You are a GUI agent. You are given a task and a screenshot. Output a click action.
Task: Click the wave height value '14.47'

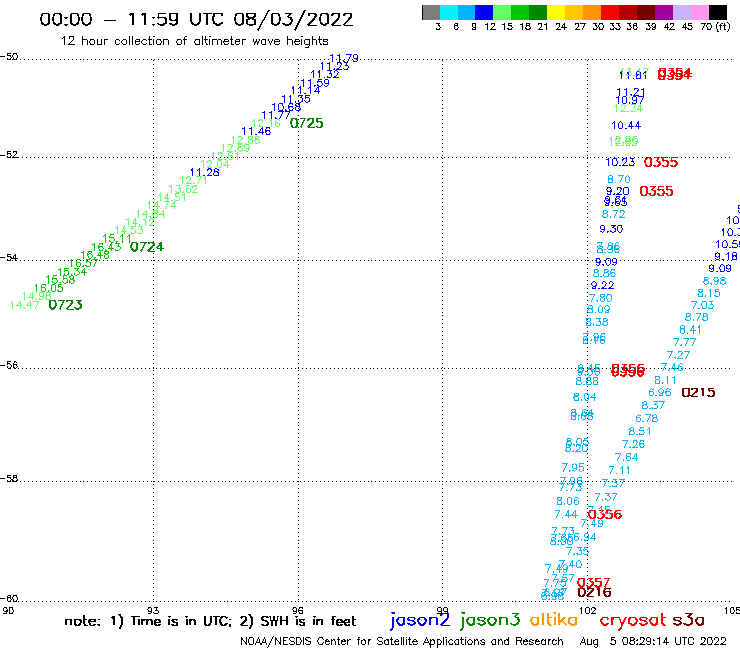(x=25, y=305)
